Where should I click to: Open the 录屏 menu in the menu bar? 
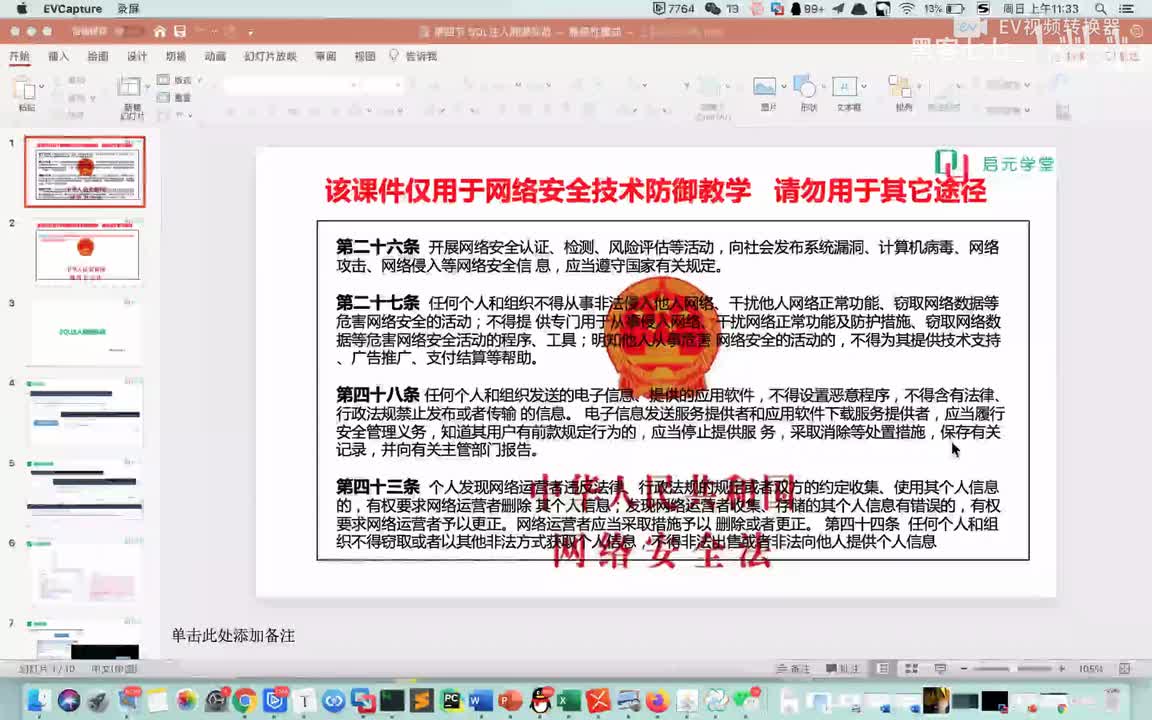(128, 9)
